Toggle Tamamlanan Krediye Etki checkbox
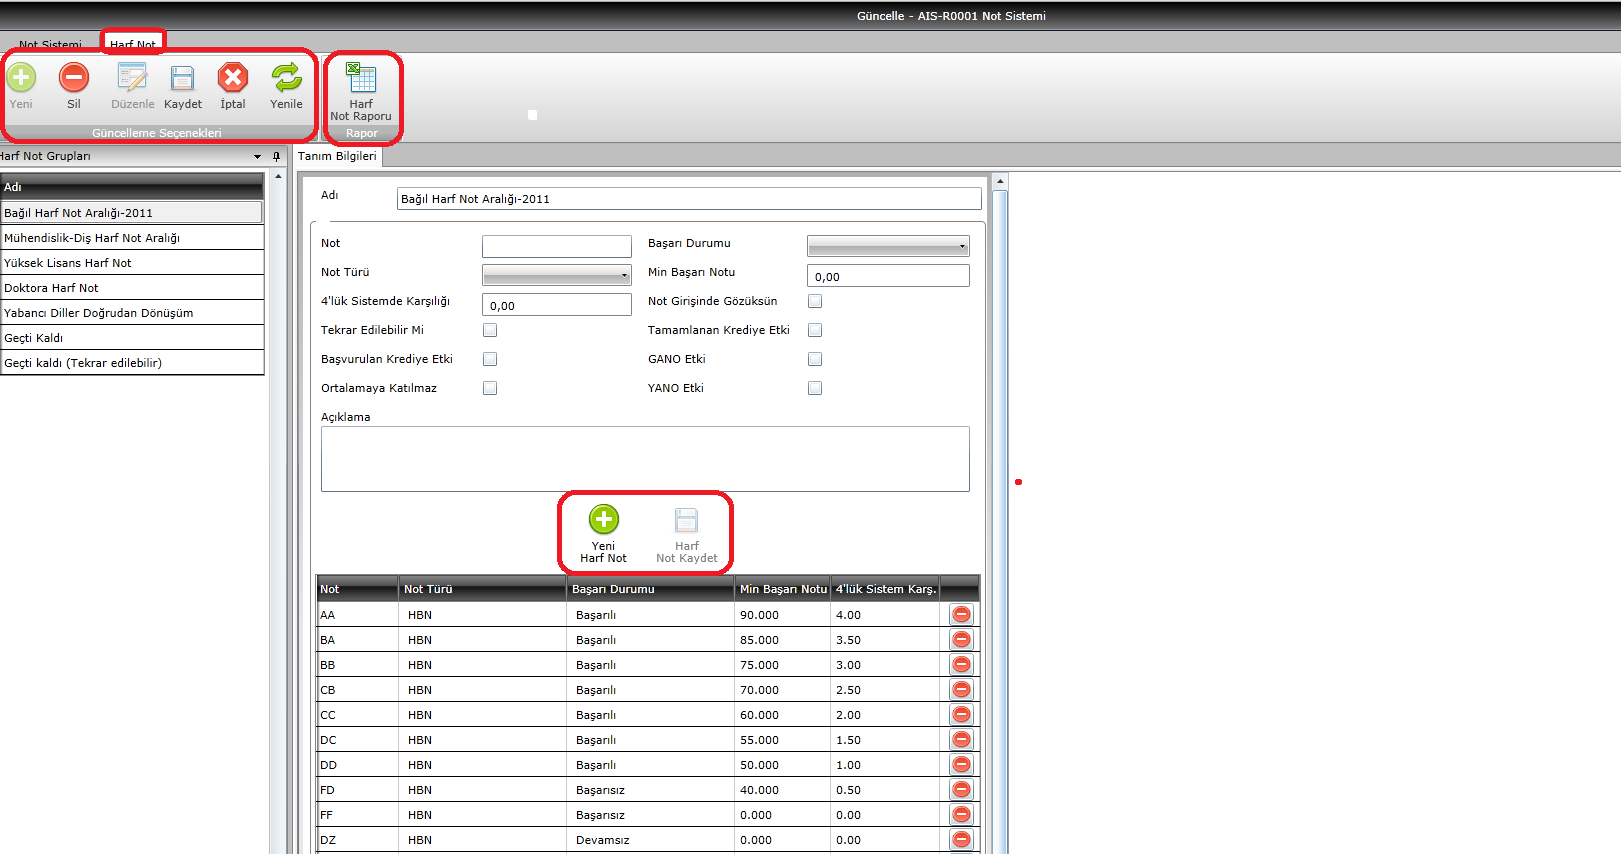Image resolution: width=1621 pixels, height=854 pixels. pyautogui.click(x=815, y=330)
